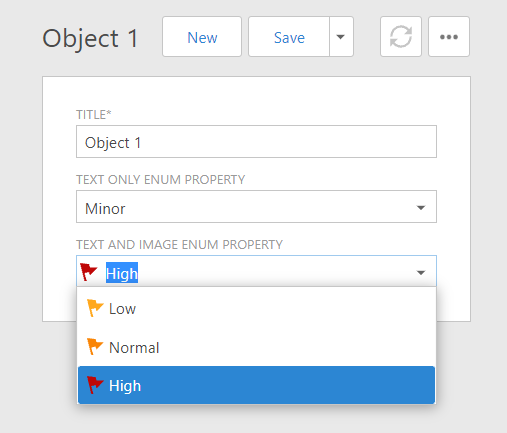Screen dimensions: 507x433
Task: Open the three-dots more options menu
Action: click(449, 37)
